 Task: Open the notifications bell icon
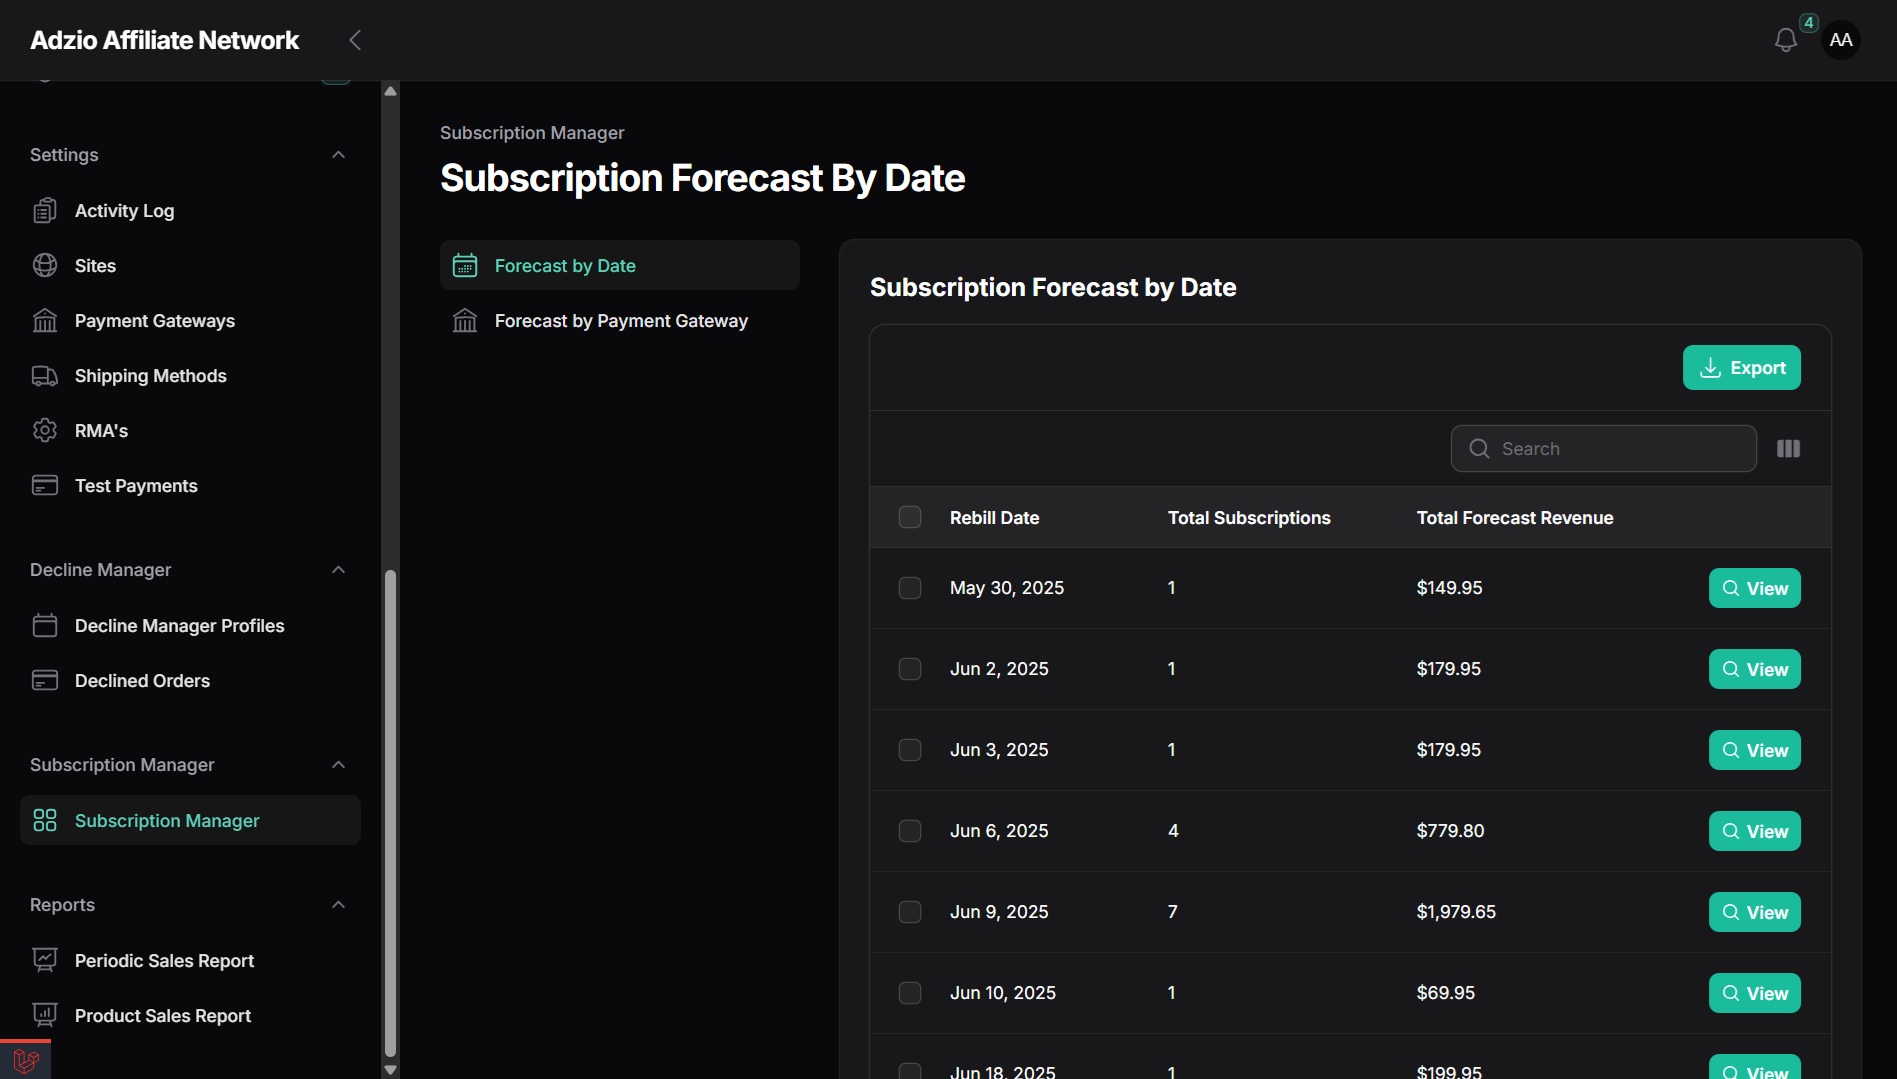(x=1785, y=40)
